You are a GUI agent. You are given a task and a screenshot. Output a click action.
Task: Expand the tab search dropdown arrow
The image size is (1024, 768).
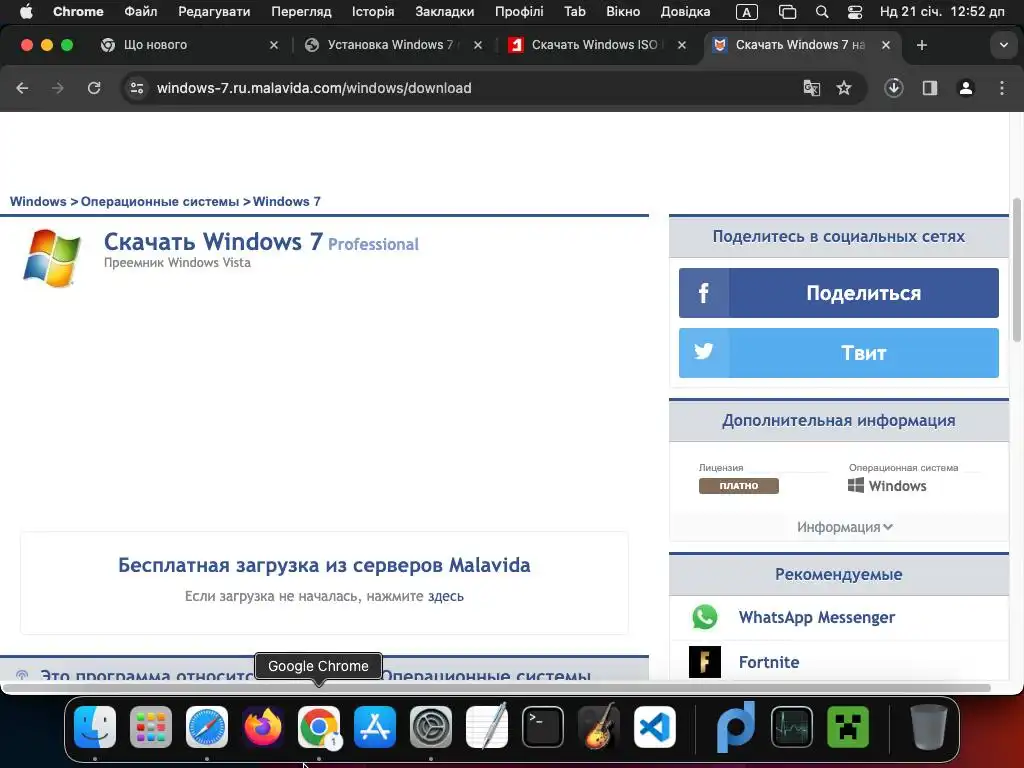click(1004, 45)
